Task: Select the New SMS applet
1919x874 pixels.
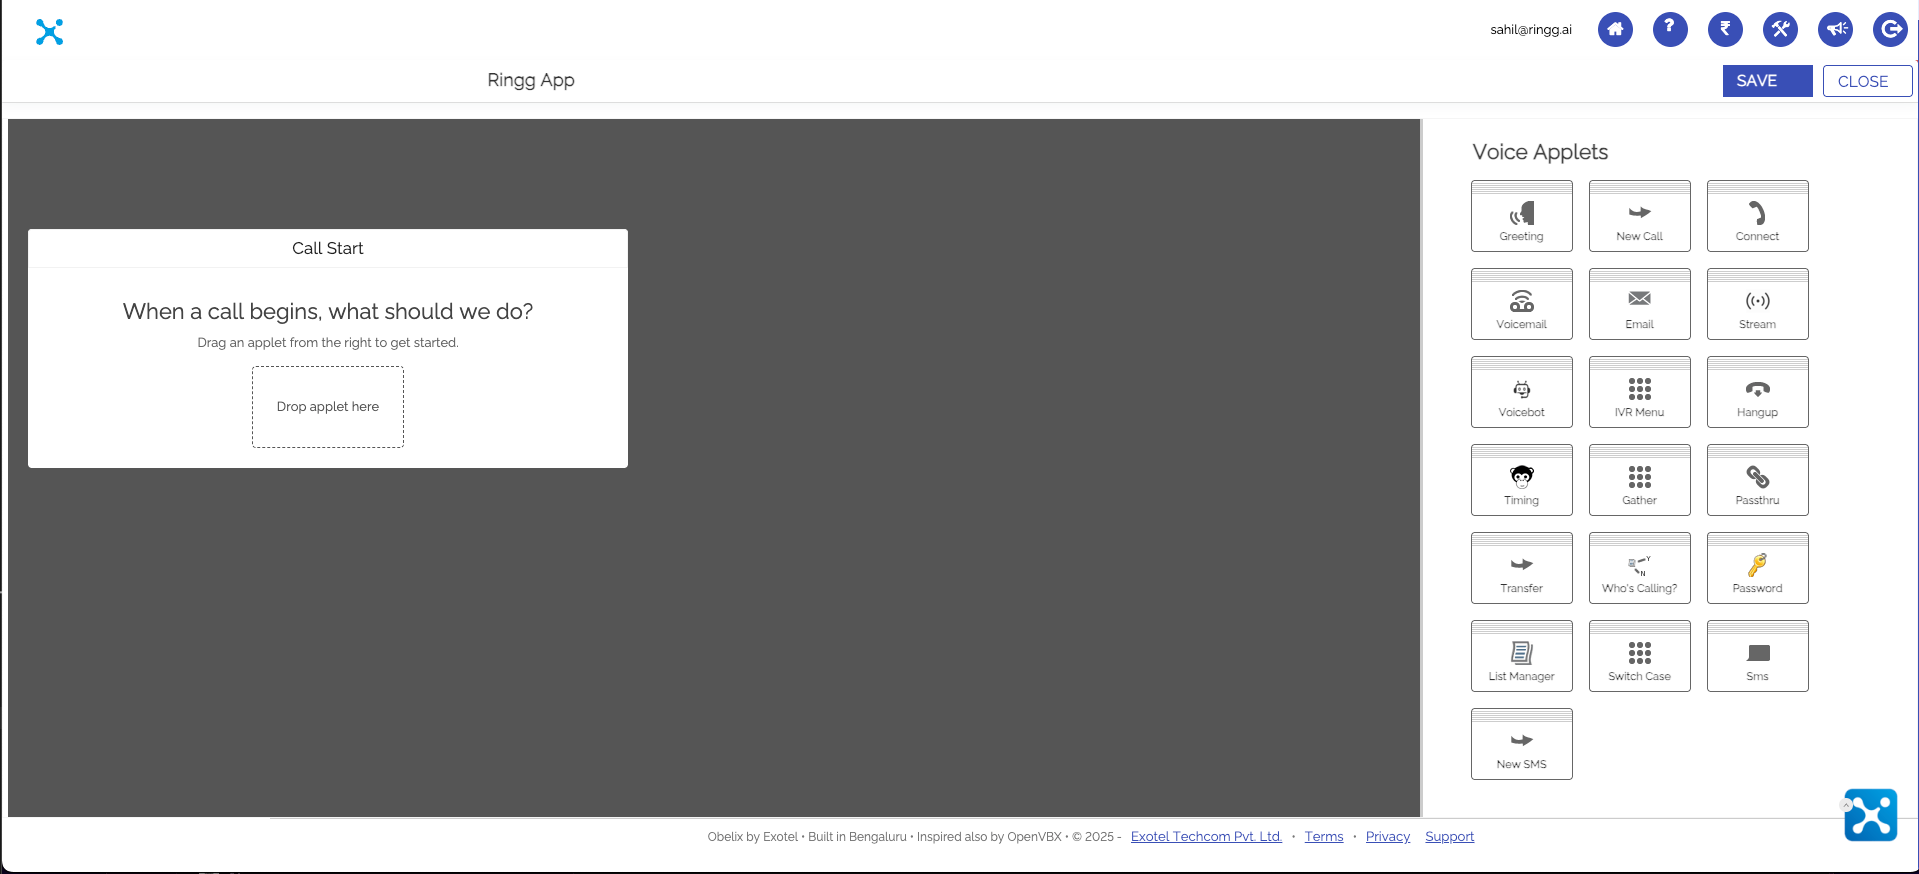Action: pyautogui.click(x=1521, y=744)
